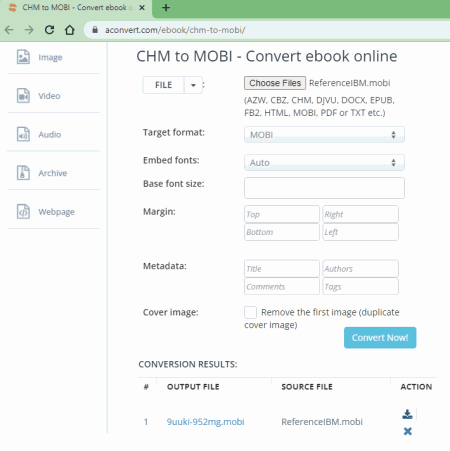Click the page title CHM to MOBI heading
This screenshot has height=451, width=450.
click(267, 56)
